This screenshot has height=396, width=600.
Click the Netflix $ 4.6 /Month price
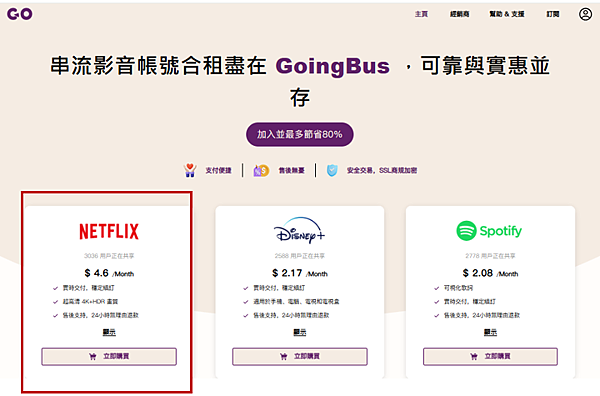(109, 273)
